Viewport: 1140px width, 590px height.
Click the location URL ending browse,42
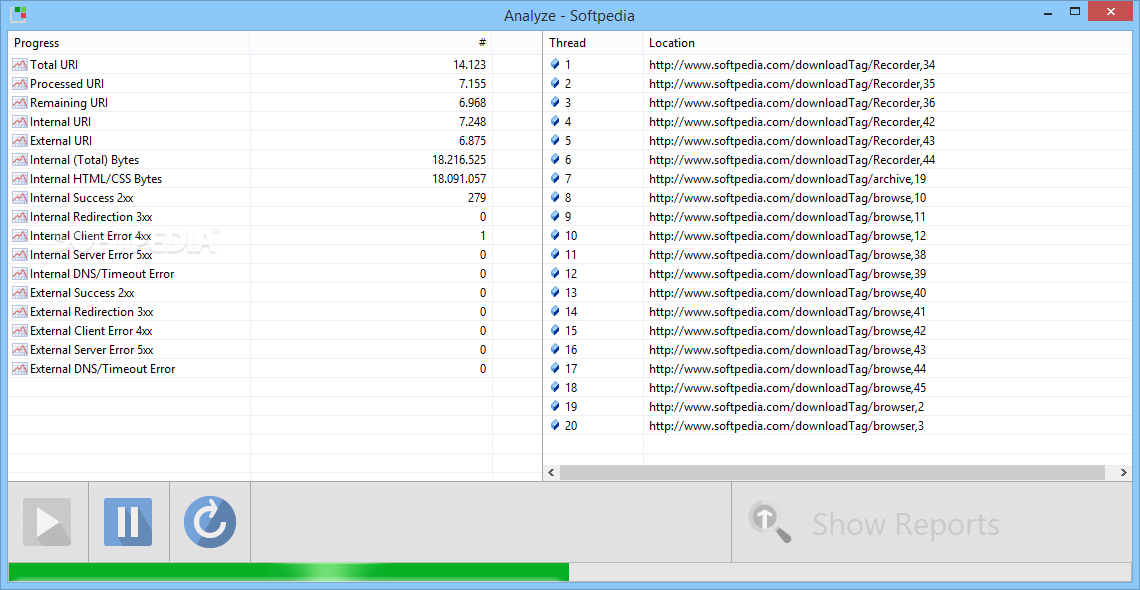click(x=787, y=331)
